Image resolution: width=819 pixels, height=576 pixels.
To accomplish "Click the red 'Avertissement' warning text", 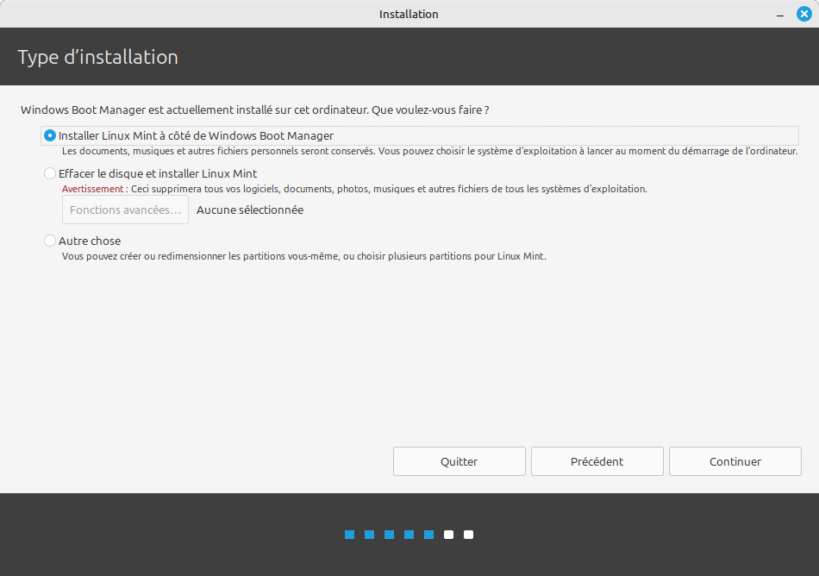I will tap(93, 189).
